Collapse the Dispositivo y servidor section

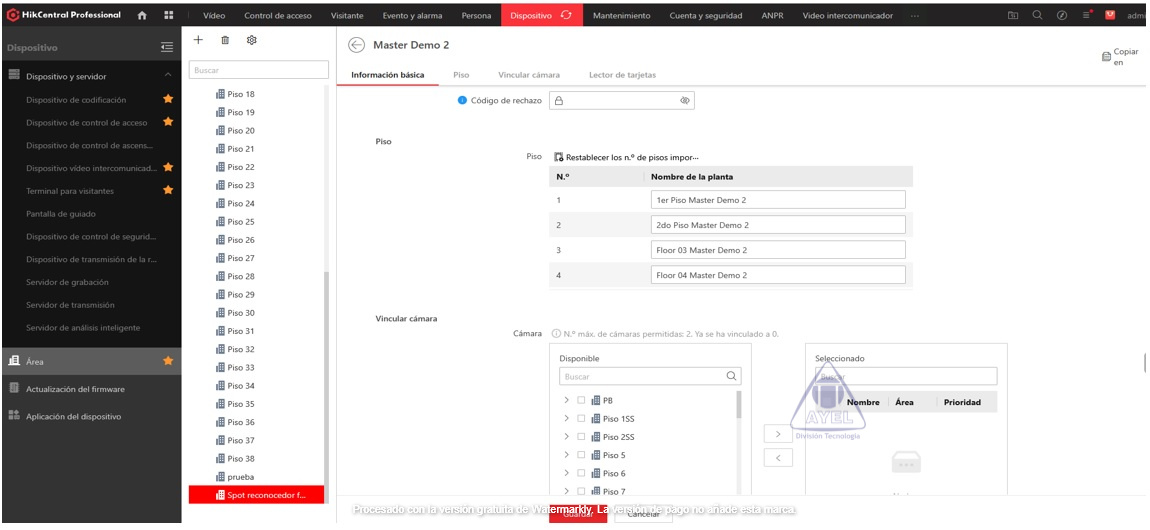click(x=168, y=76)
